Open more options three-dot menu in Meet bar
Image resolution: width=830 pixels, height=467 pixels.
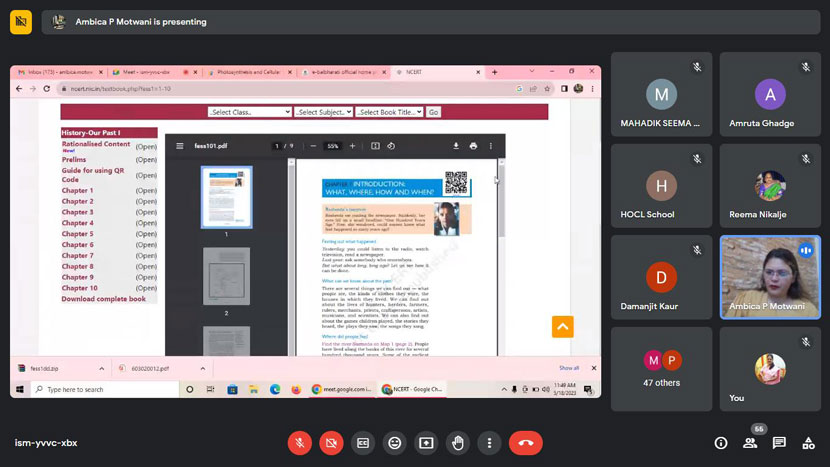489,443
